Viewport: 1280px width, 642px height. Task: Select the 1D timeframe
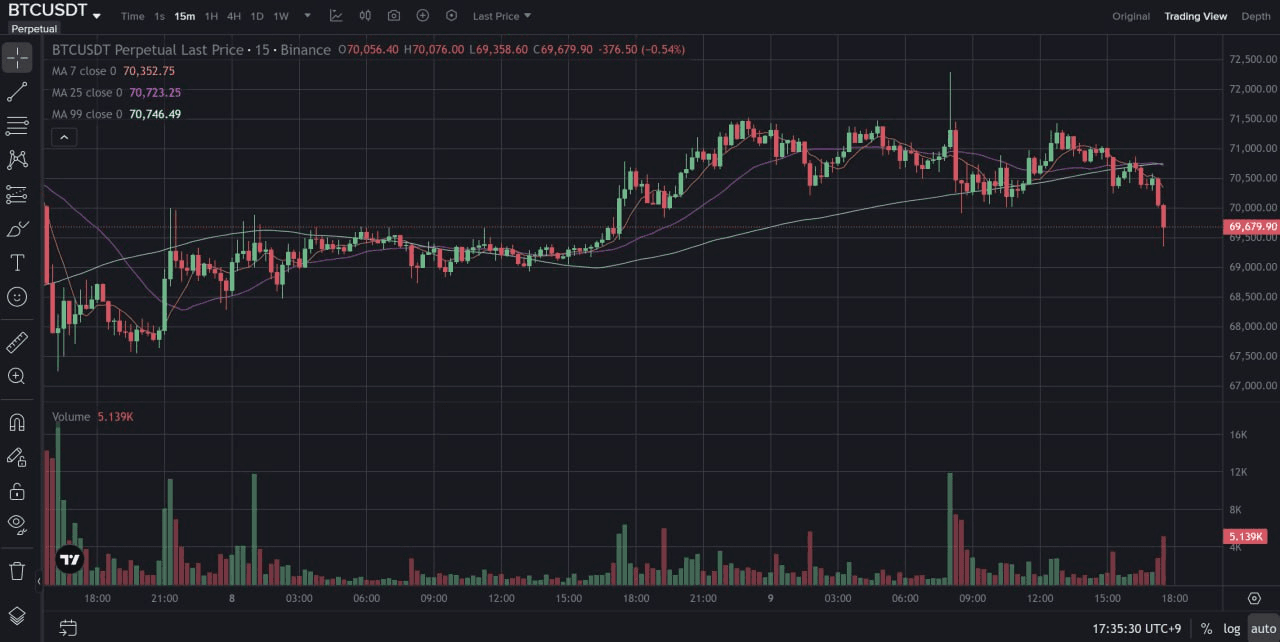(257, 15)
